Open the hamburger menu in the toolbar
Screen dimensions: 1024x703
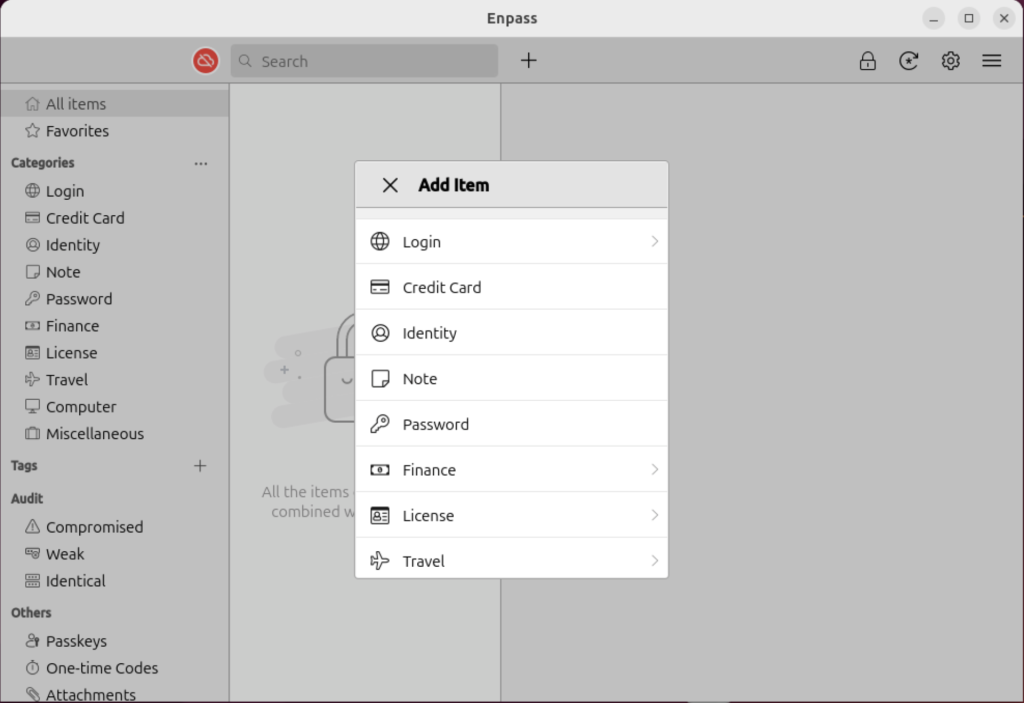991,61
